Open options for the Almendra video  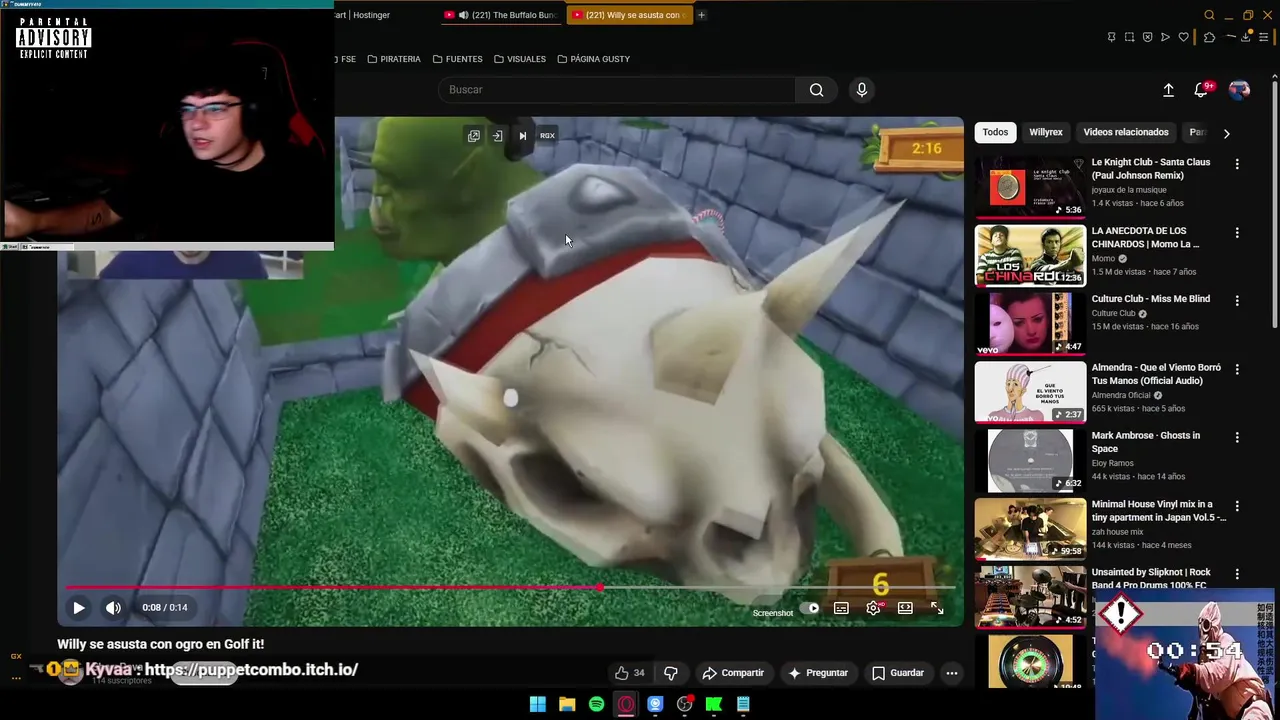1237,369
